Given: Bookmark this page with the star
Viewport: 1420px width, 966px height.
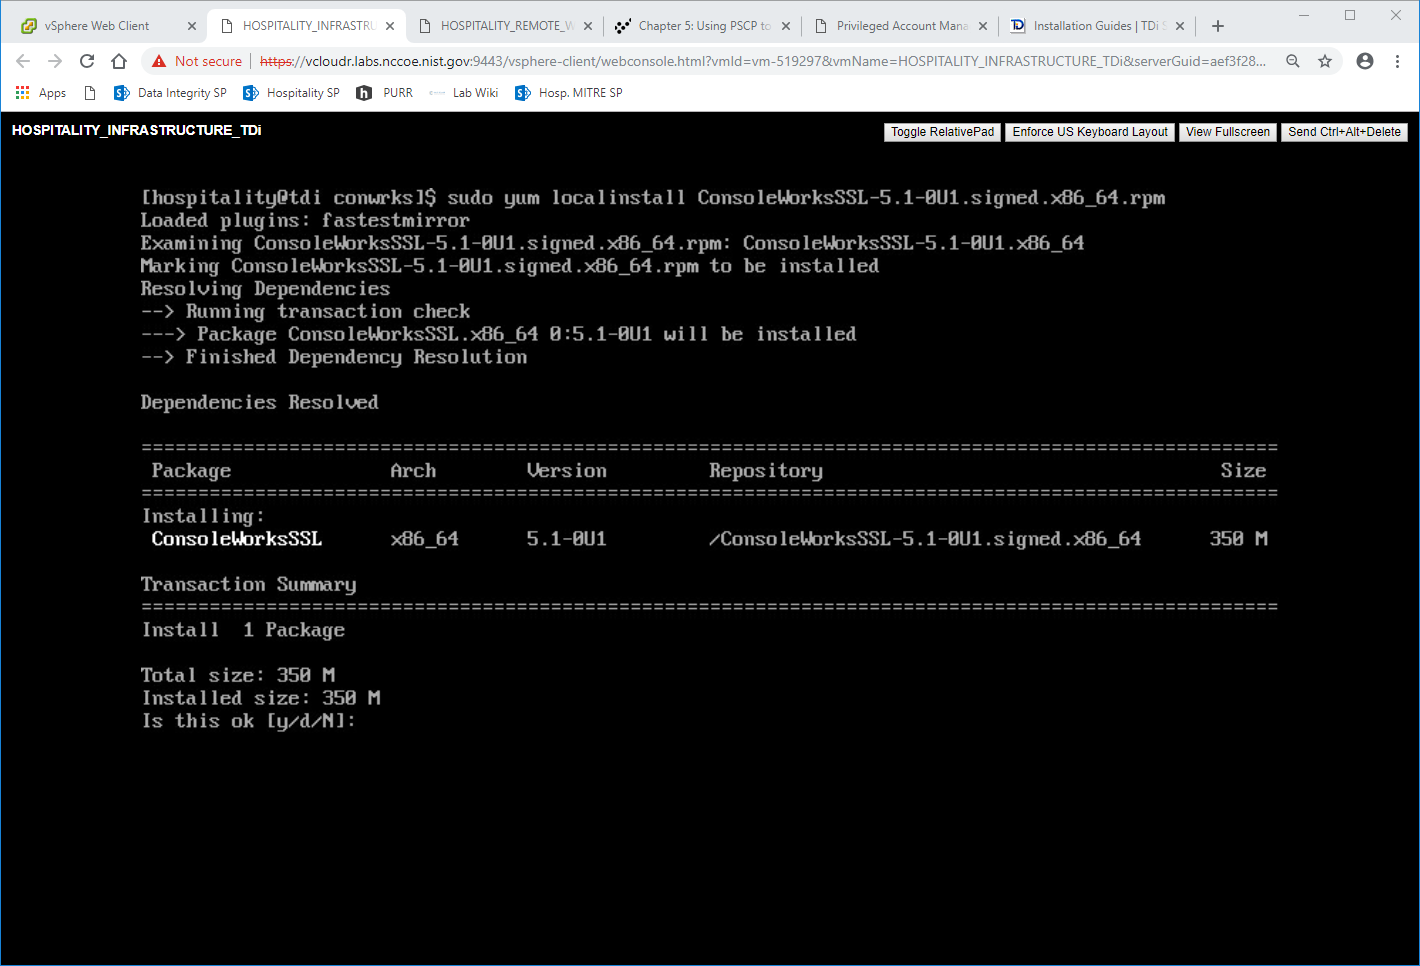Looking at the screenshot, I should 1325,61.
